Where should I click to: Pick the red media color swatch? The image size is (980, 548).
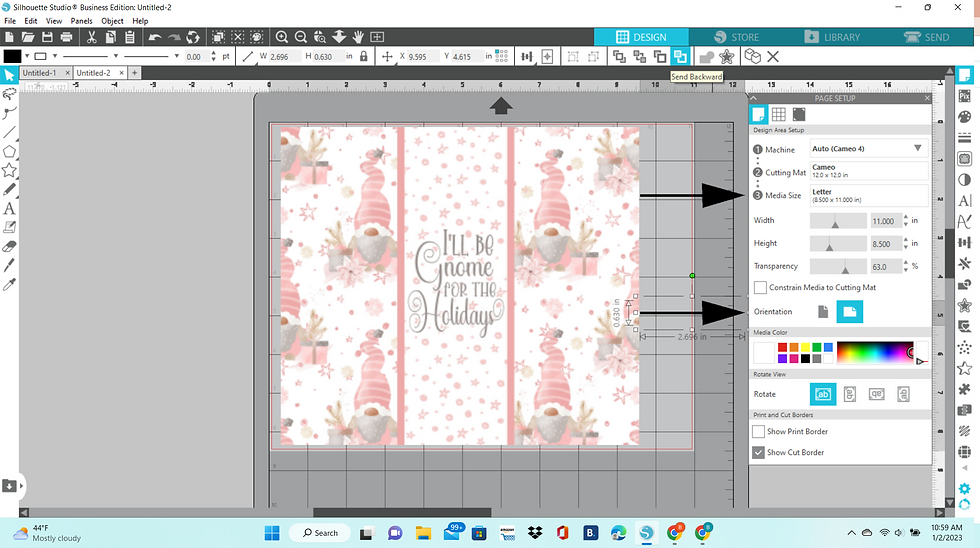(782, 347)
